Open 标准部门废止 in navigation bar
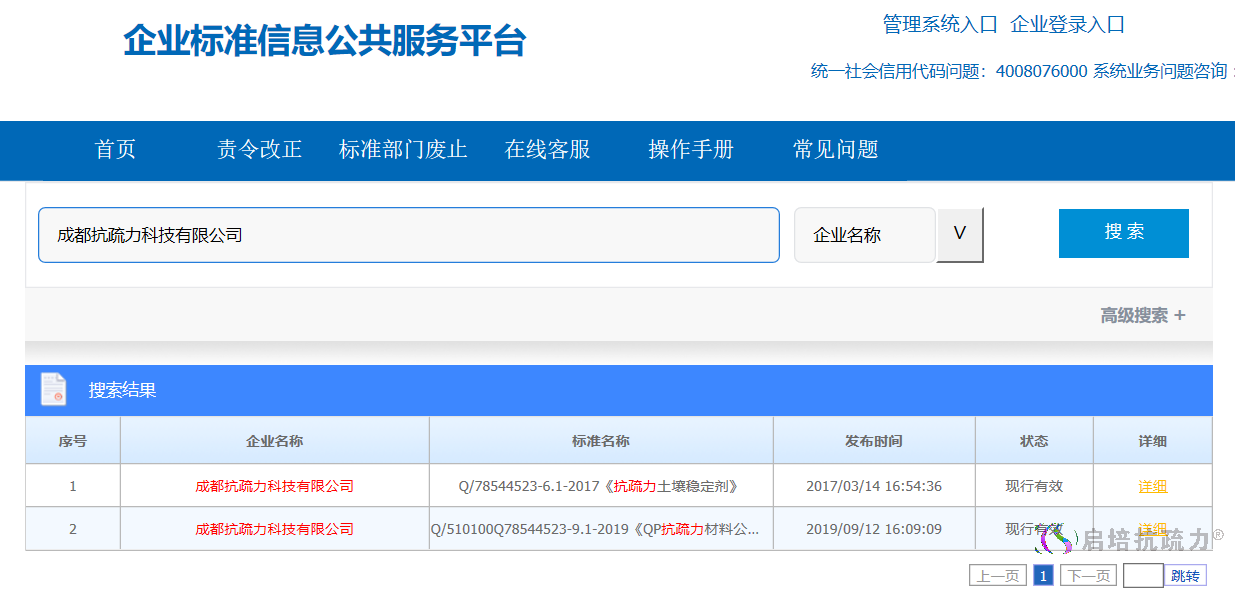 403,150
